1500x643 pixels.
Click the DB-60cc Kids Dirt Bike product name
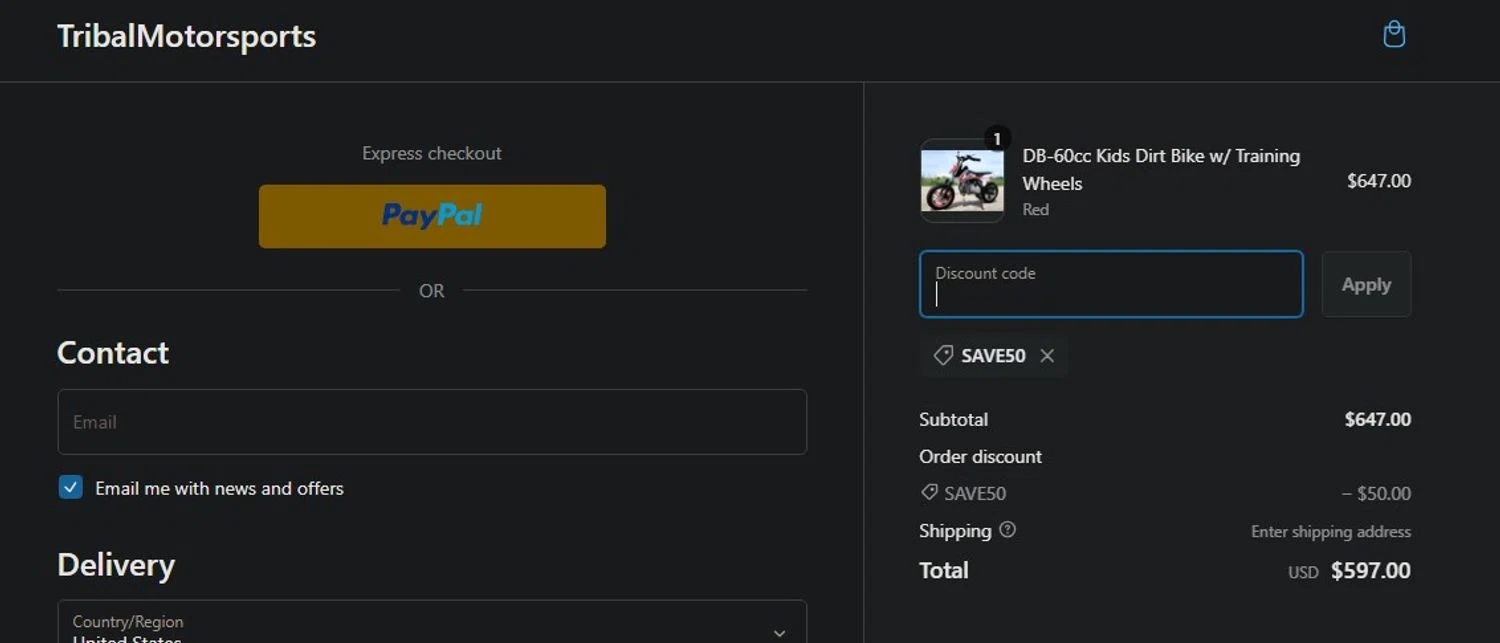click(1161, 169)
